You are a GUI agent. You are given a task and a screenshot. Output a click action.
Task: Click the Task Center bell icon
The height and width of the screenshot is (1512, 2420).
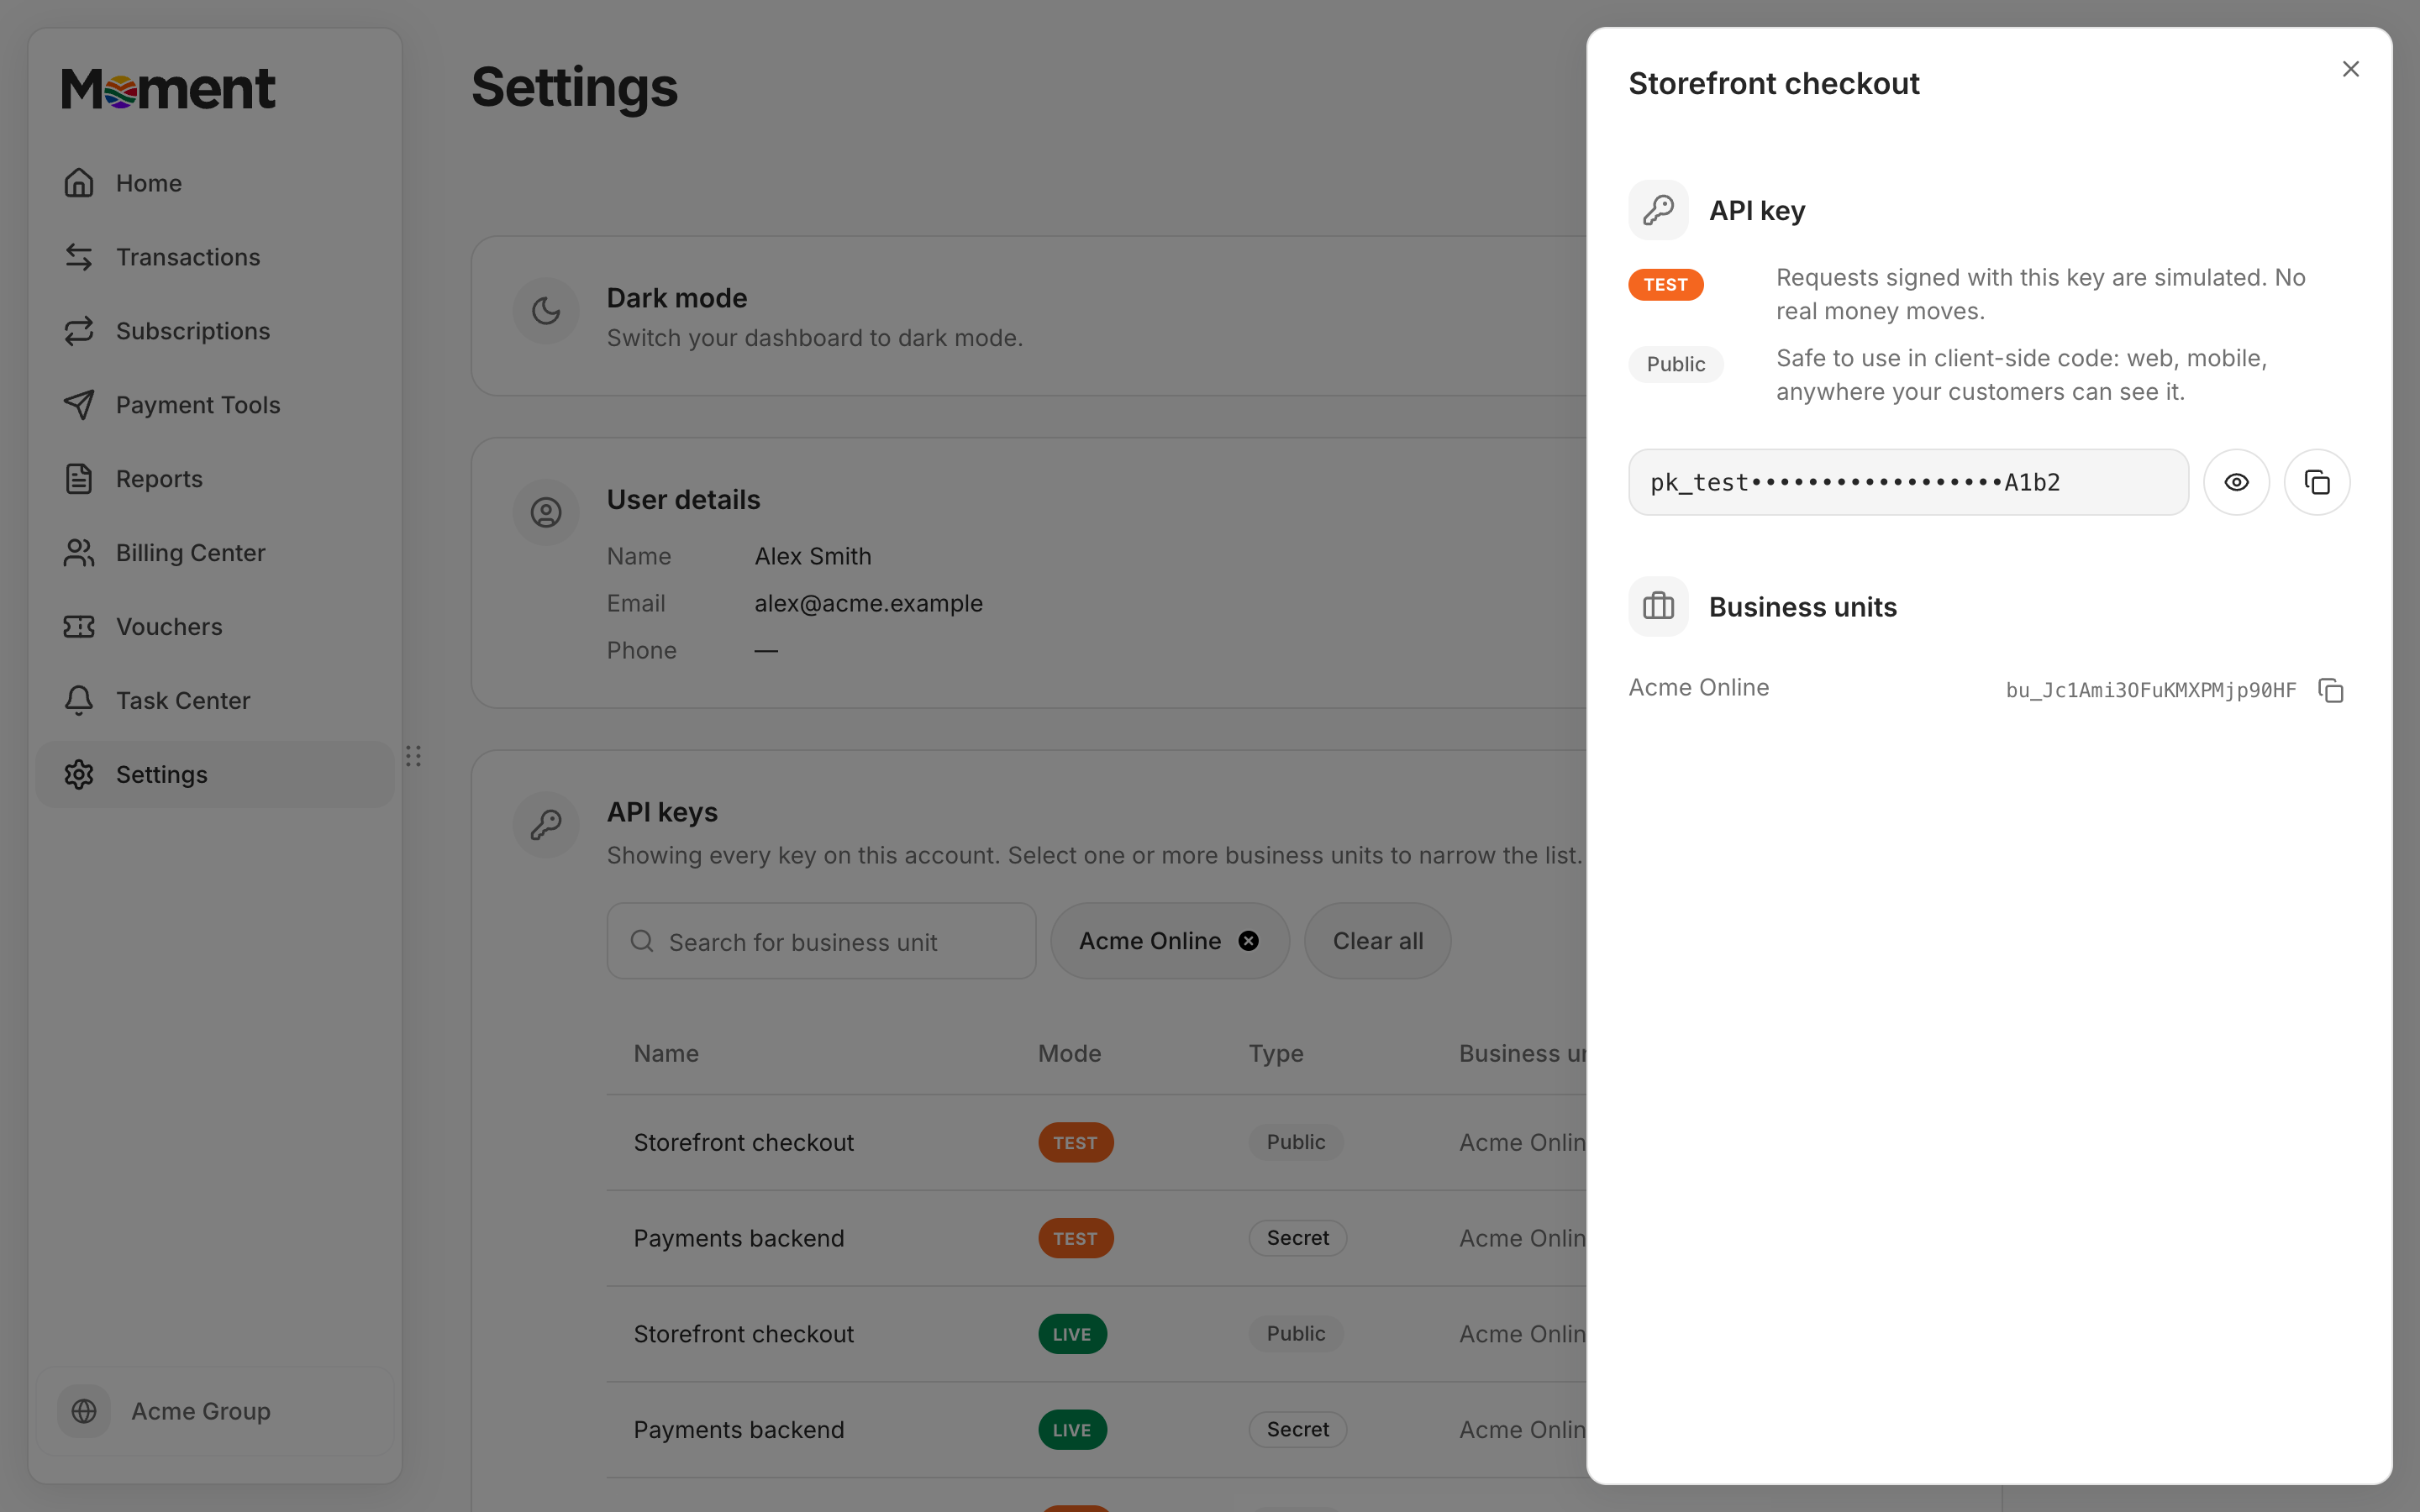click(79, 701)
